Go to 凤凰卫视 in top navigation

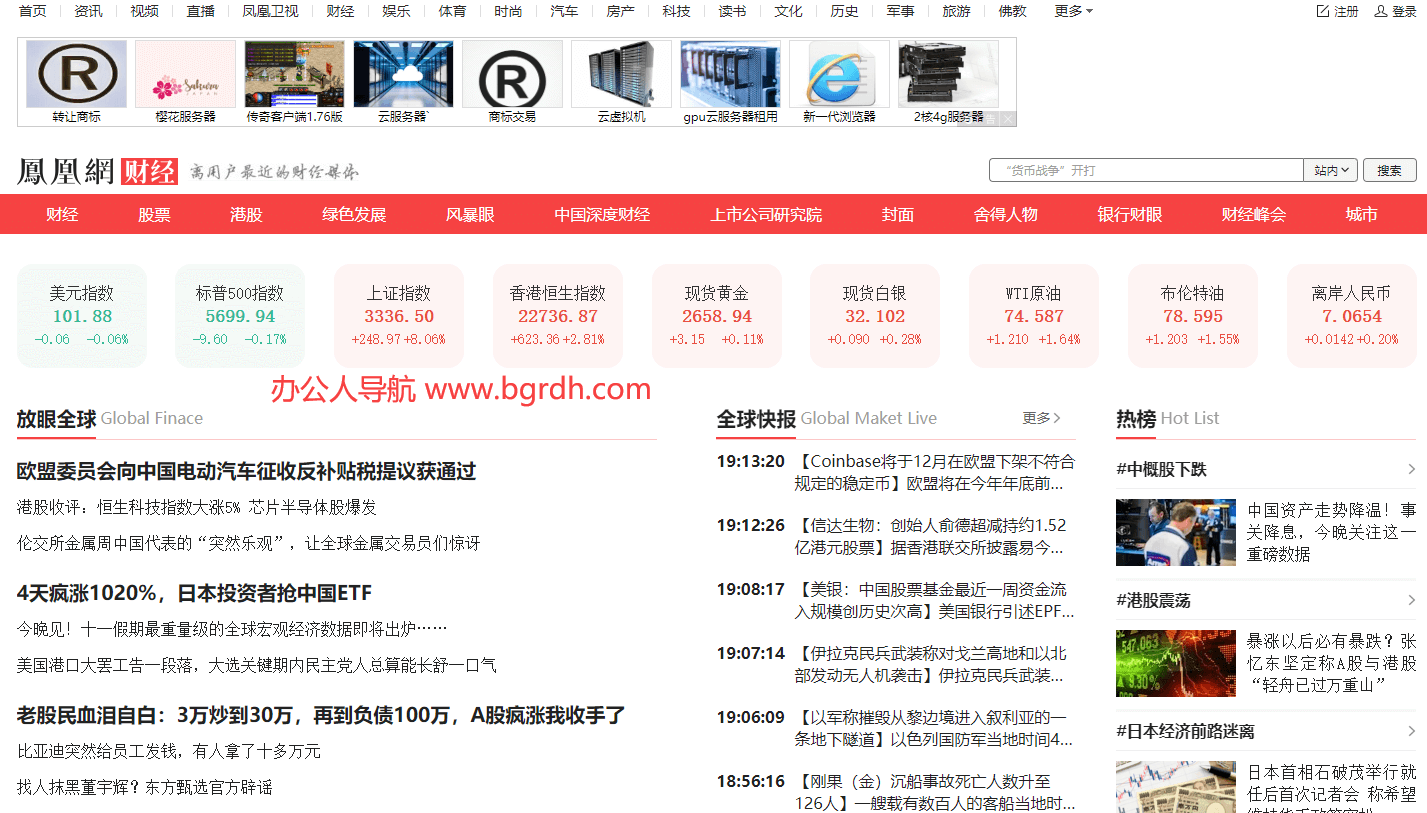(x=270, y=11)
